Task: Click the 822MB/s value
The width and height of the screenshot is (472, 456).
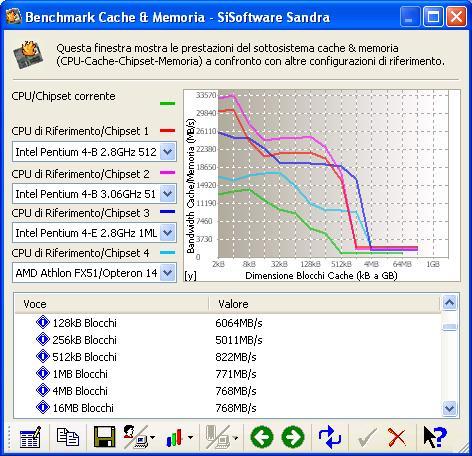Action: tap(236, 357)
